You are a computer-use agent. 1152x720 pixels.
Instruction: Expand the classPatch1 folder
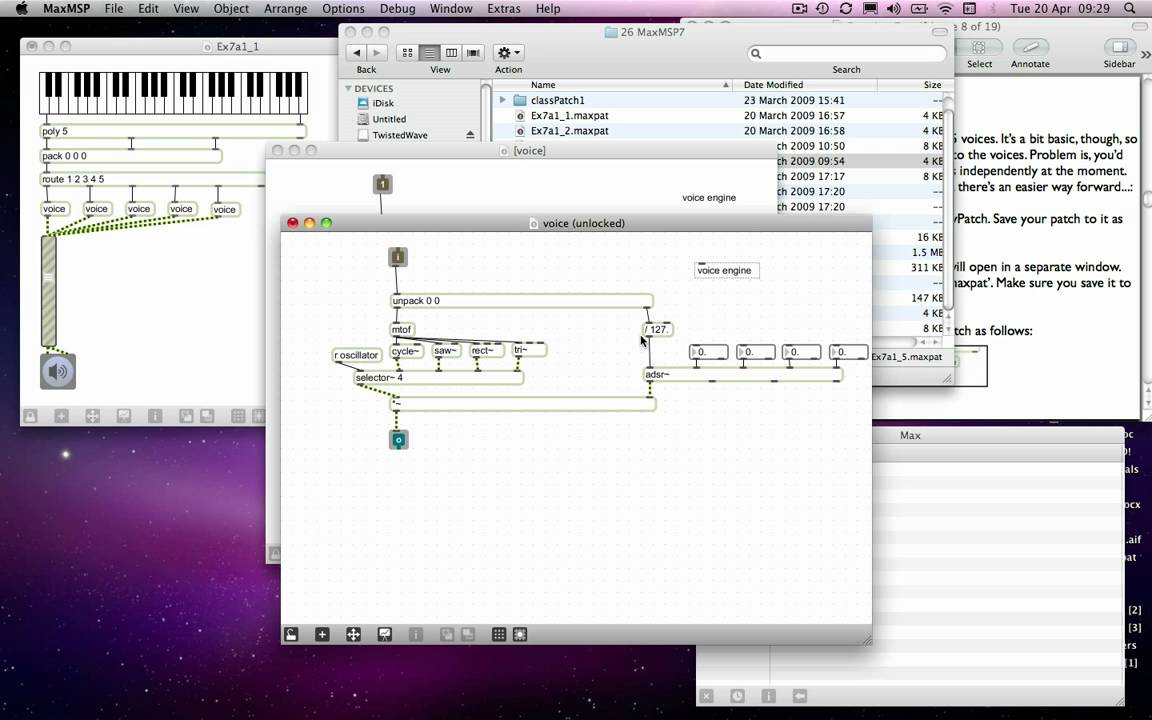pos(503,100)
